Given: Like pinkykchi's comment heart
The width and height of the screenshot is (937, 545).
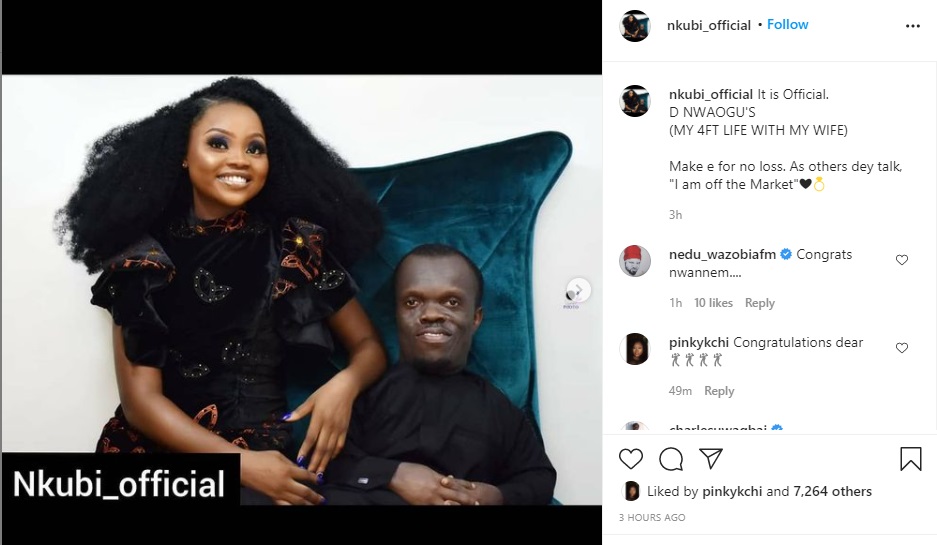Looking at the screenshot, I should [x=902, y=348].
